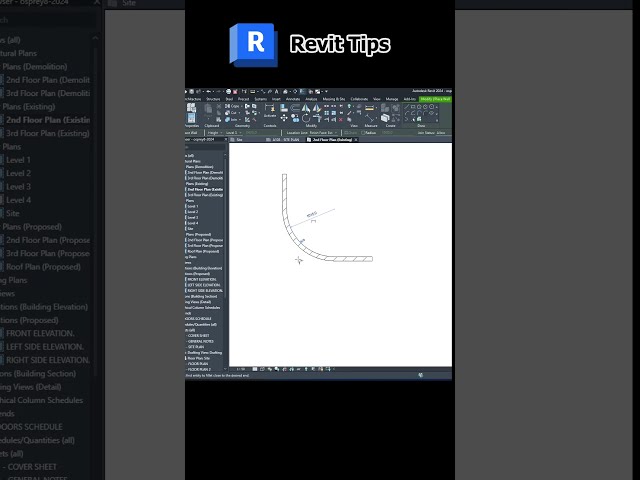Screen dimensions: 640x480
Task: Open the Annotate ribbon tab
Action: [x=293, y=99]
